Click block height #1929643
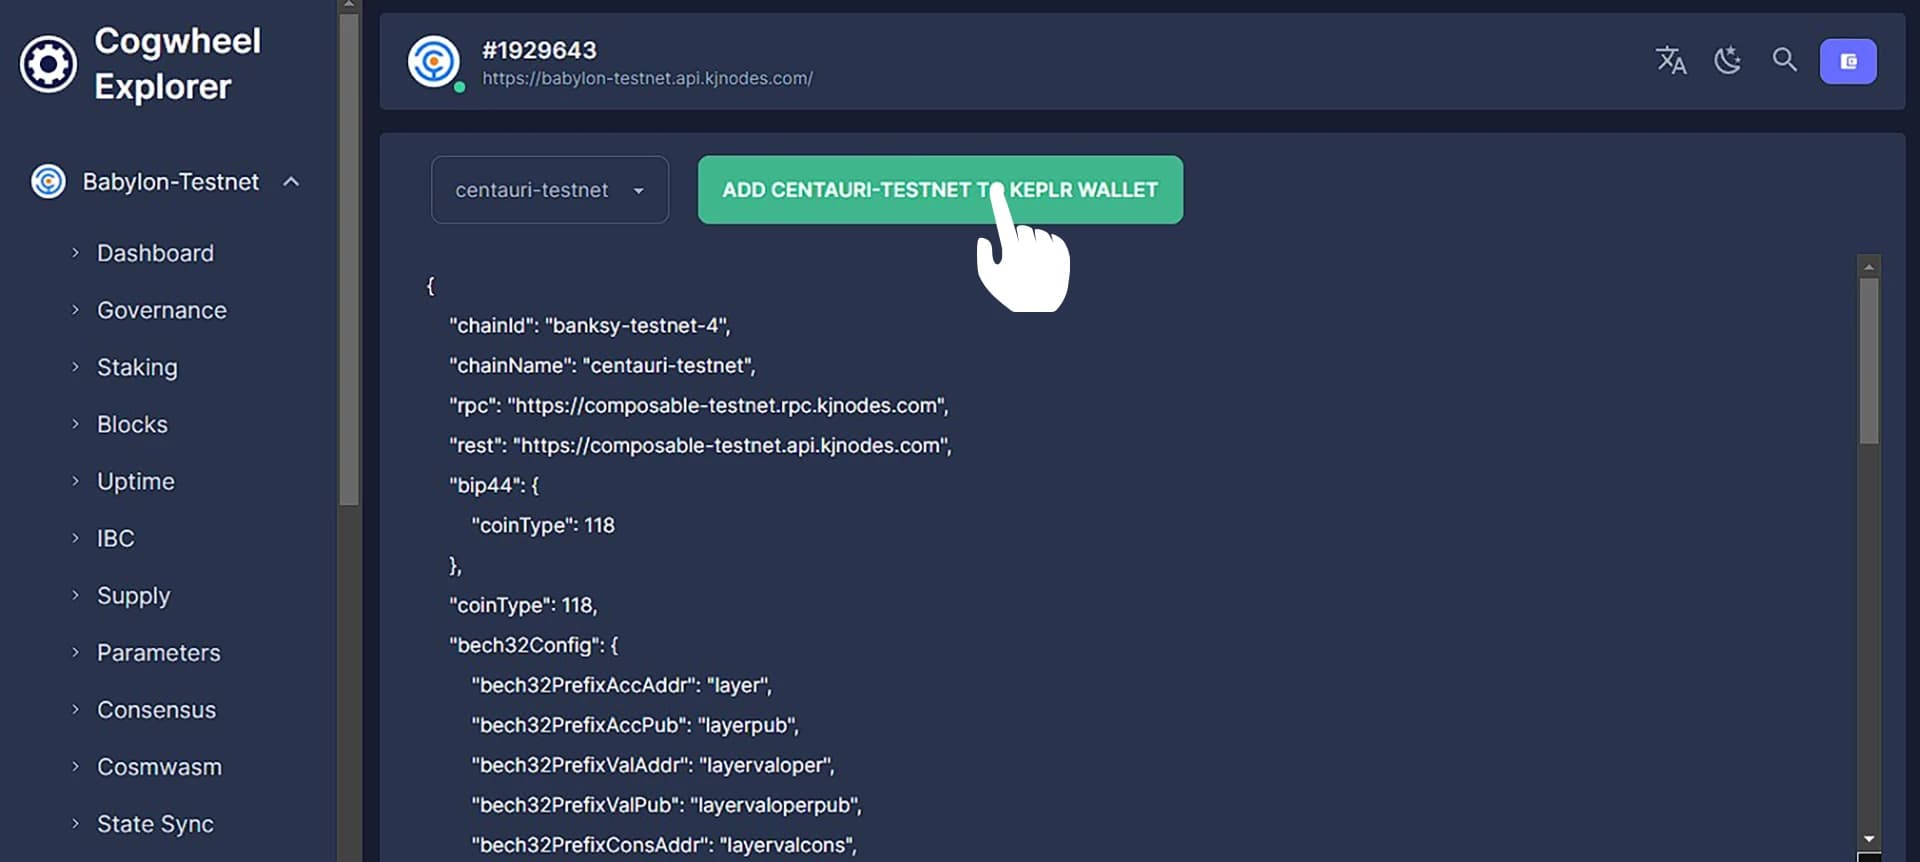The width and height of the screenshot is (1920, 862). [x=539, y=50]
